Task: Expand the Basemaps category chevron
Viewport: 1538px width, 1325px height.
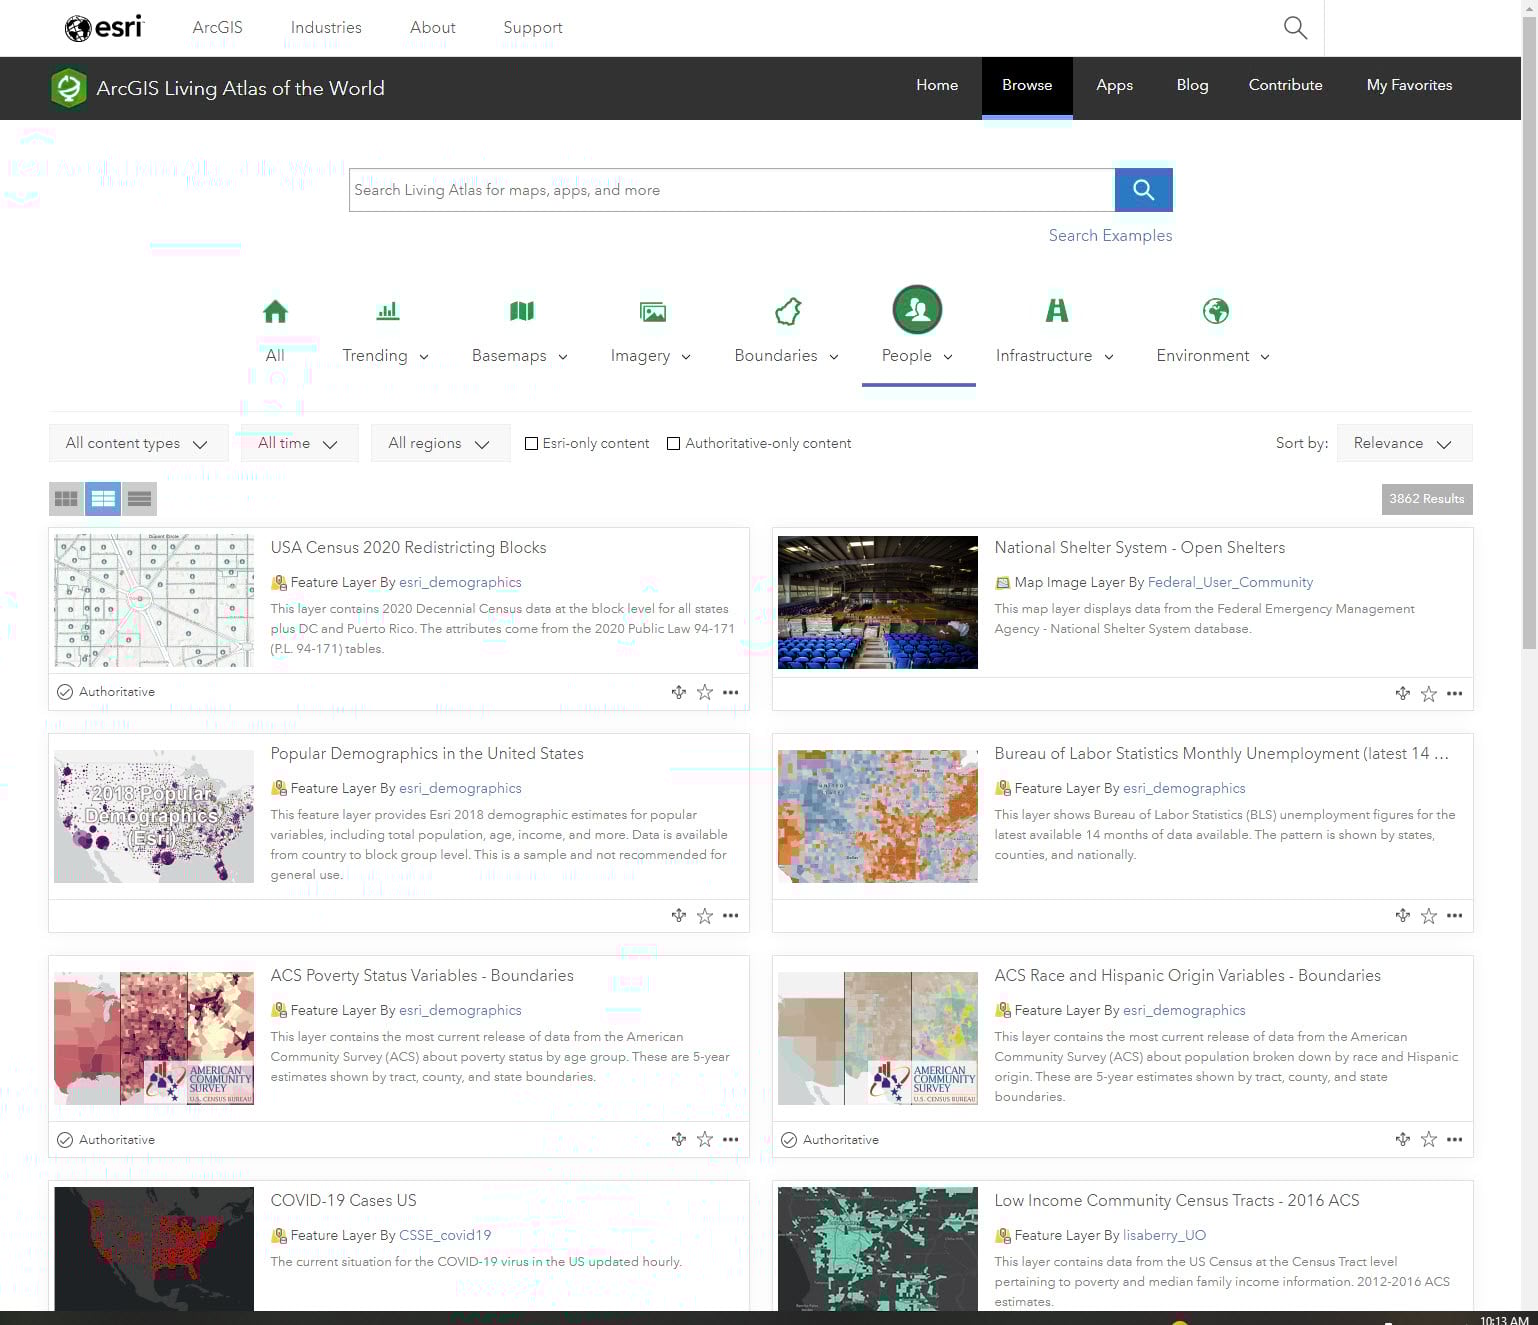Action: click(563, 357)
